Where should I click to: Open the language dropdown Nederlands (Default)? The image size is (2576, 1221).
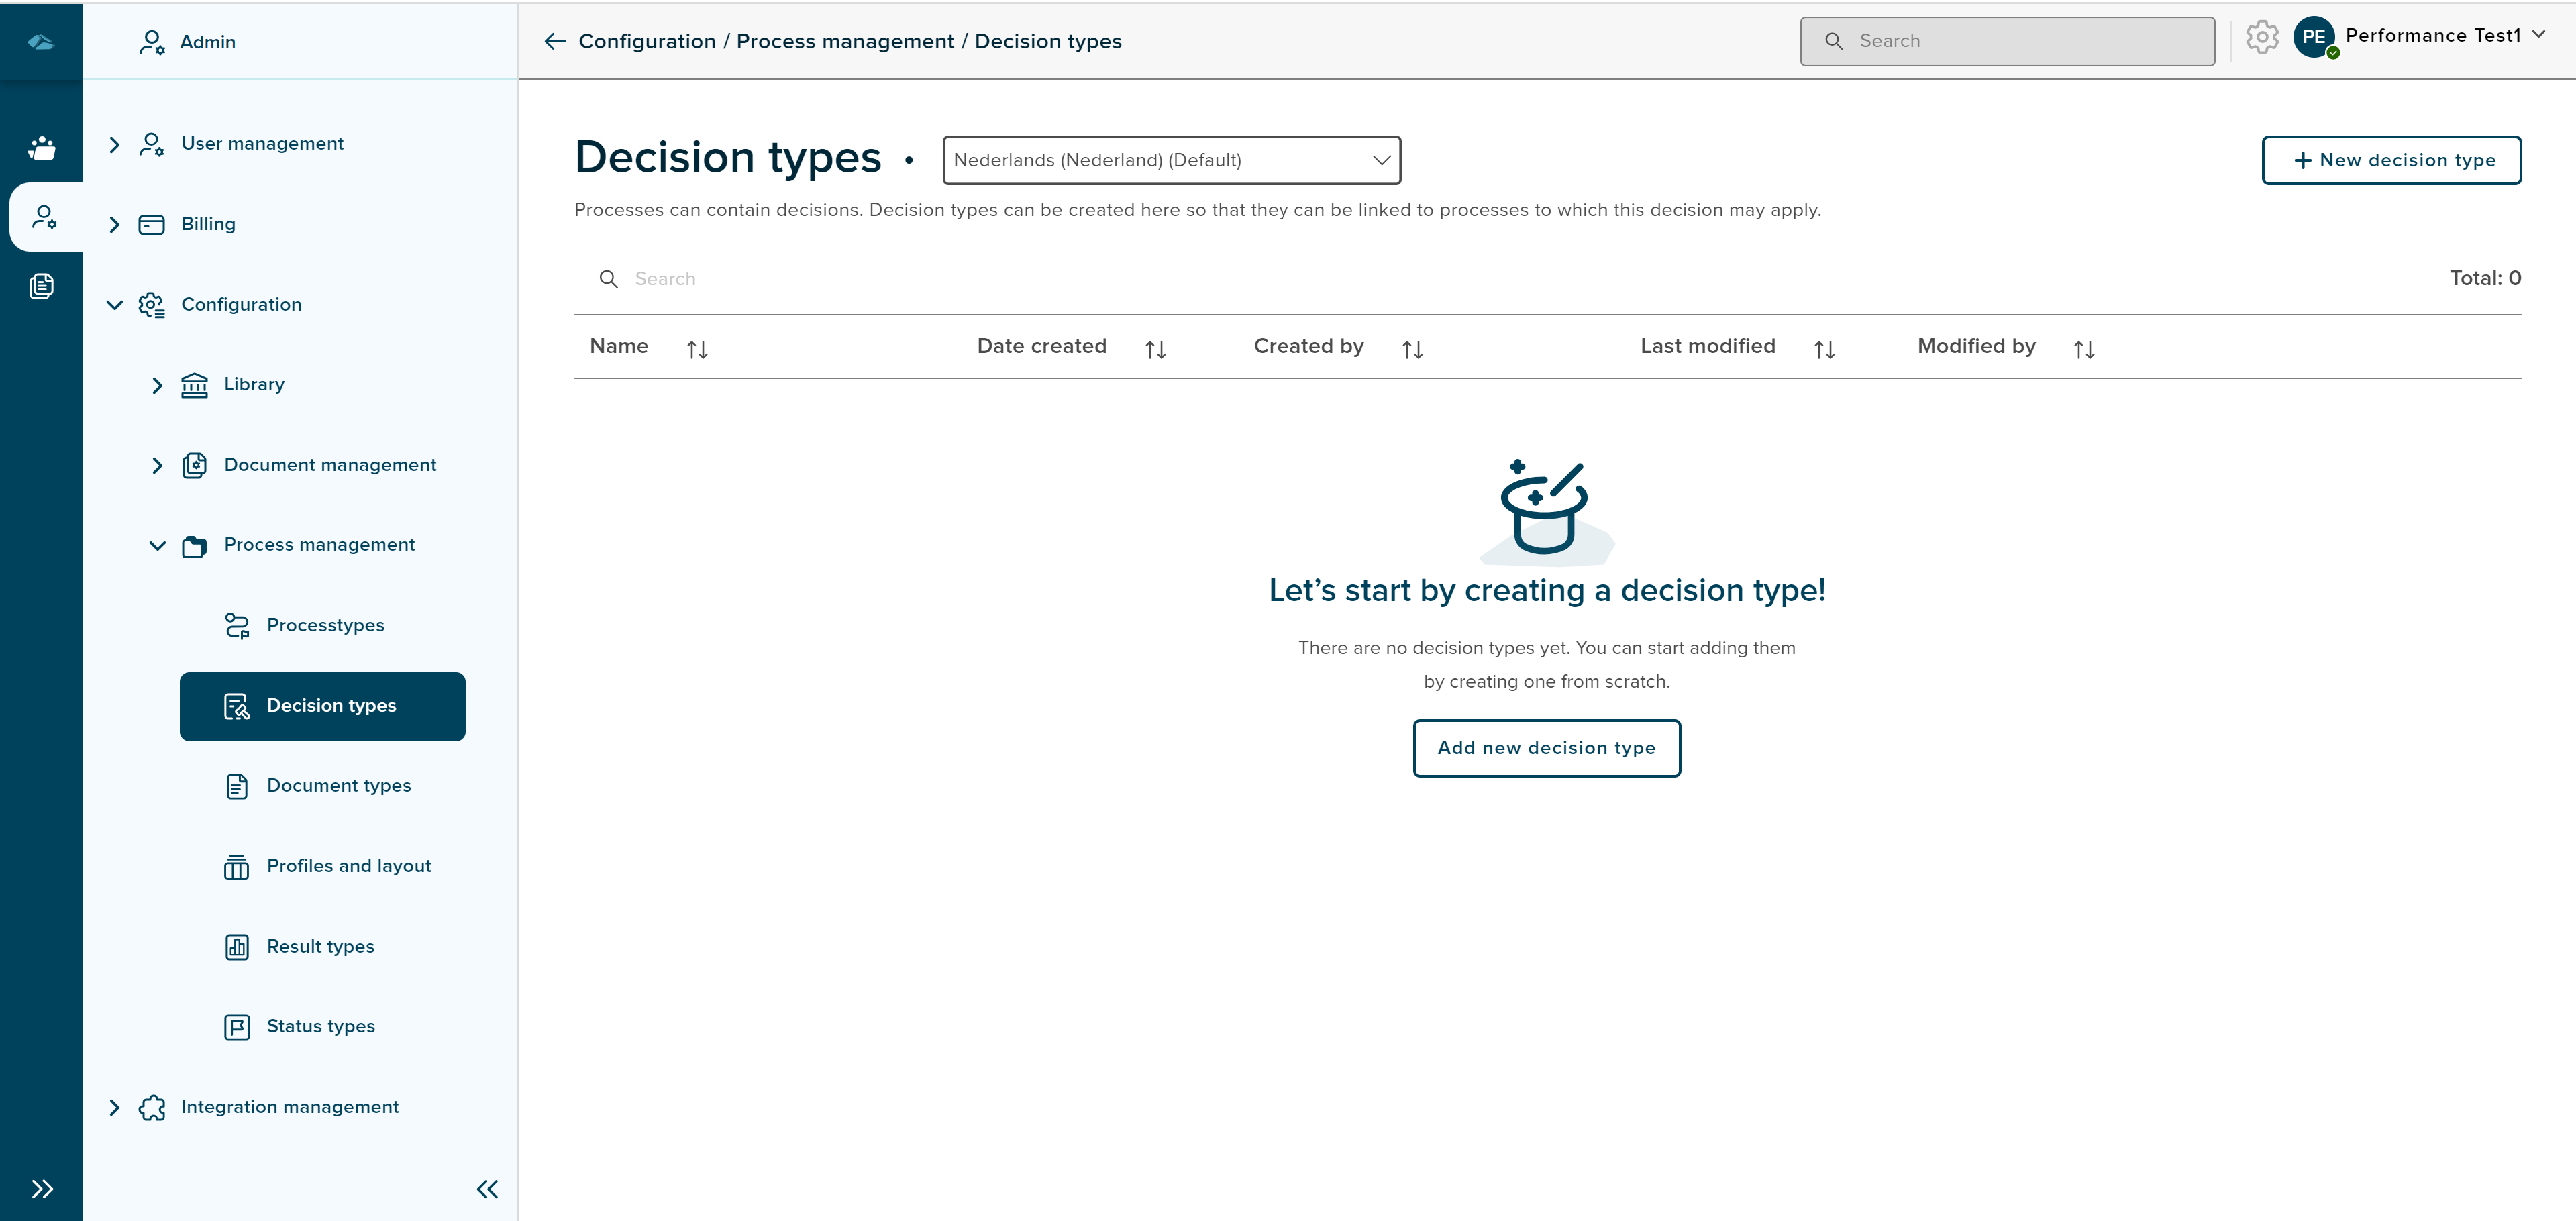pyautogui.click(x=1171, y=160)
